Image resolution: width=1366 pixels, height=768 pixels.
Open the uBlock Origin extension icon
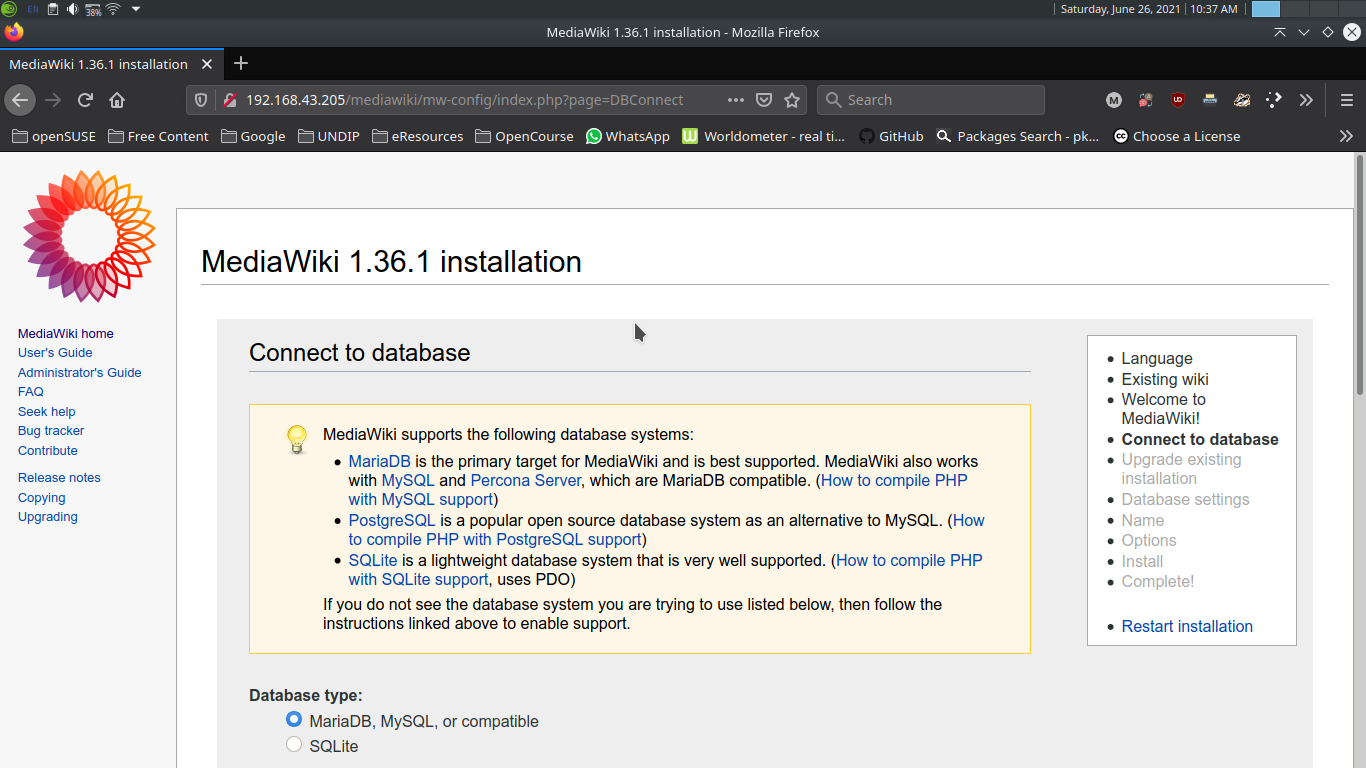tap(1178, 100)
